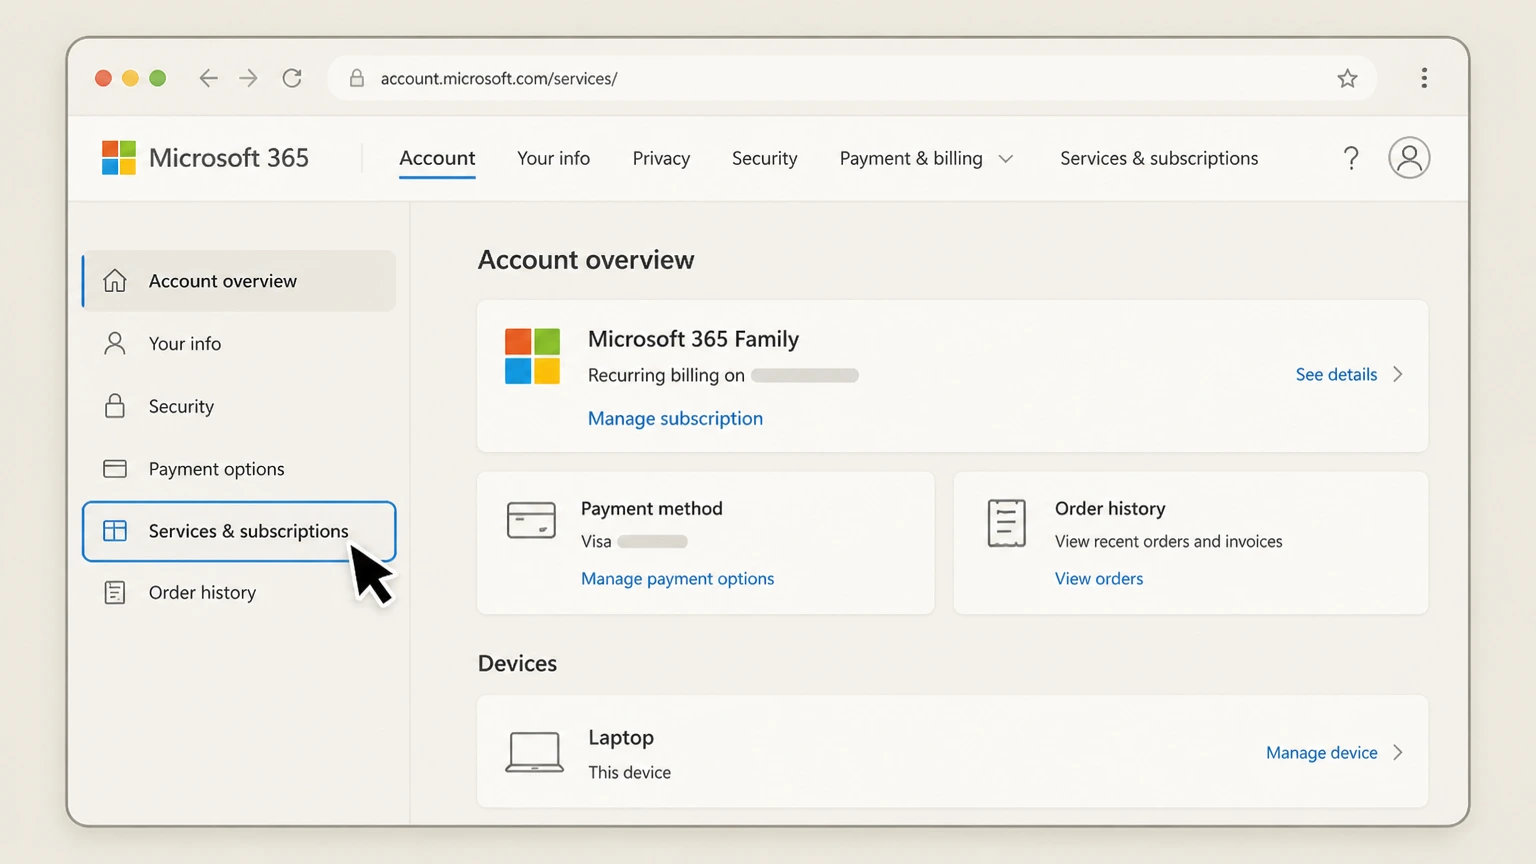Image resolution: width=1536 pixels, height=864 pixels.
Task: Open the browser three-dot menu
Action: tap(1424, 78)
